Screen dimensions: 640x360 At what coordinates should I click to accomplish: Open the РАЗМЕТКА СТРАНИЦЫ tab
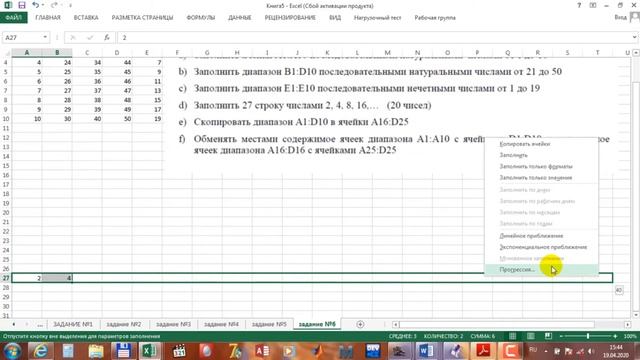pyautogui.click(x=142, y=18)
